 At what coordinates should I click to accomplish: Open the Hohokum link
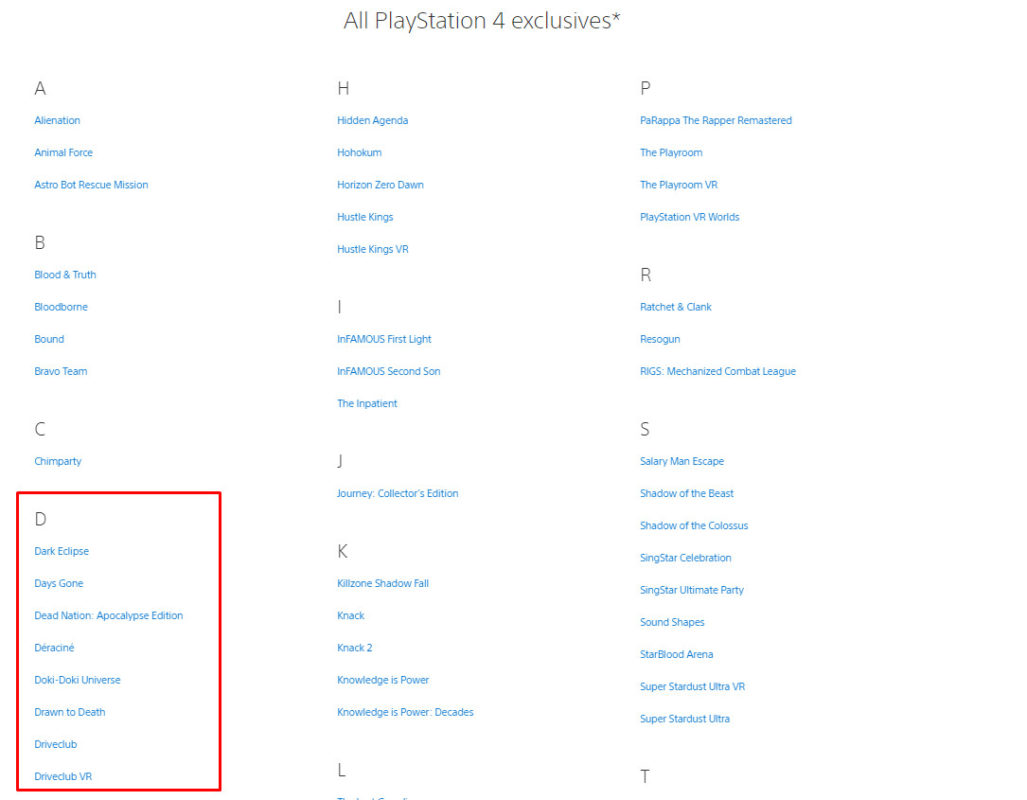pos(360,153)
